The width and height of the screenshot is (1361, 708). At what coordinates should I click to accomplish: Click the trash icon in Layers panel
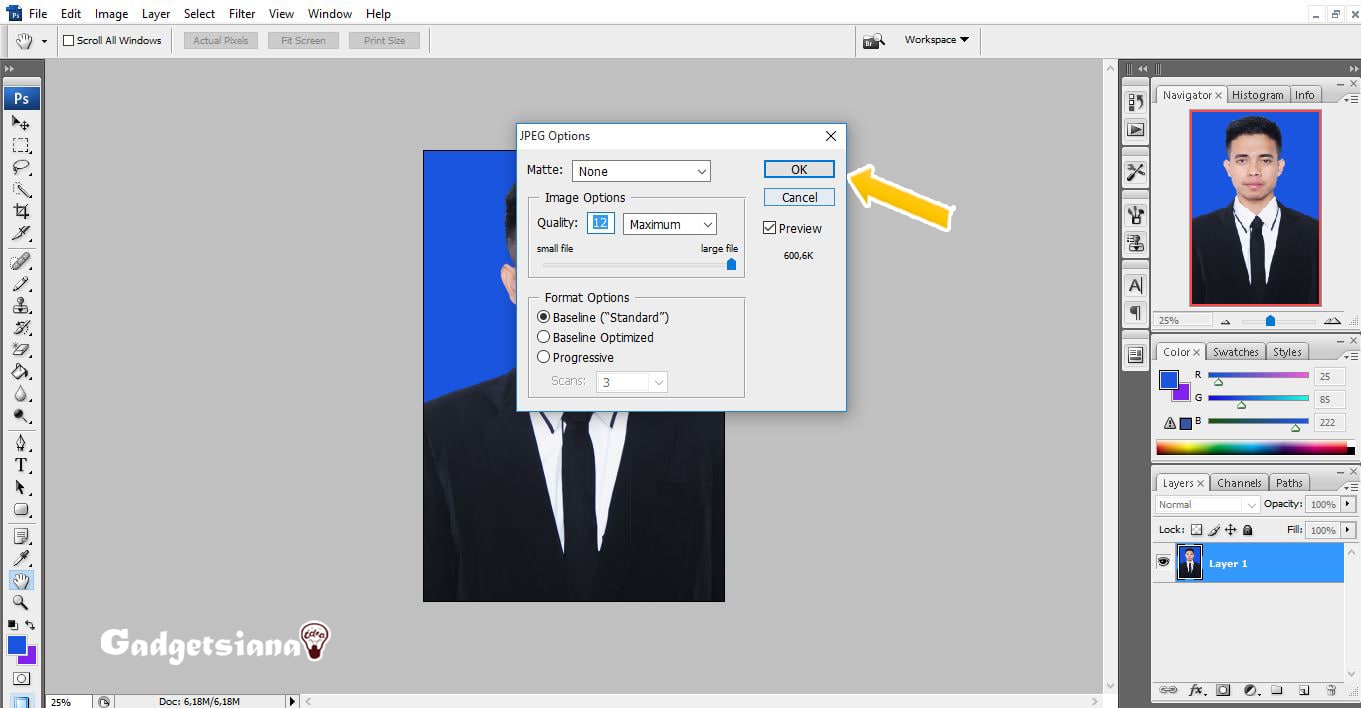point(1330,690)
